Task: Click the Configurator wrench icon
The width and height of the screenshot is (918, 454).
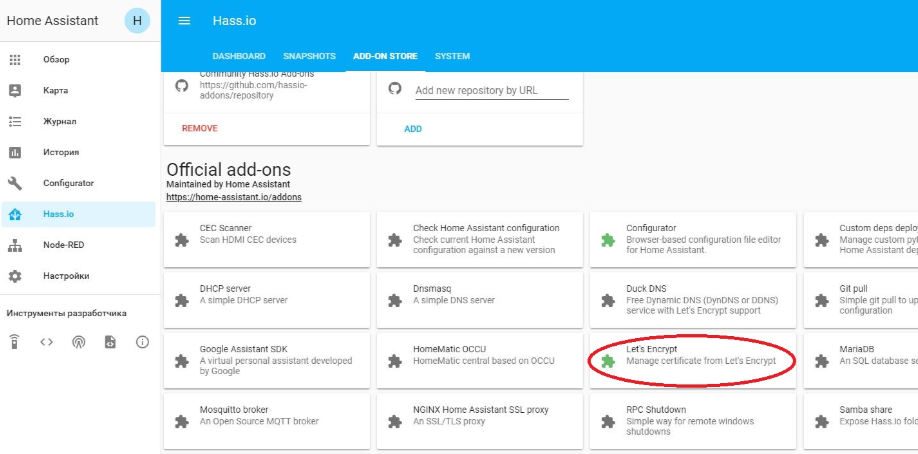Action: 15,183
